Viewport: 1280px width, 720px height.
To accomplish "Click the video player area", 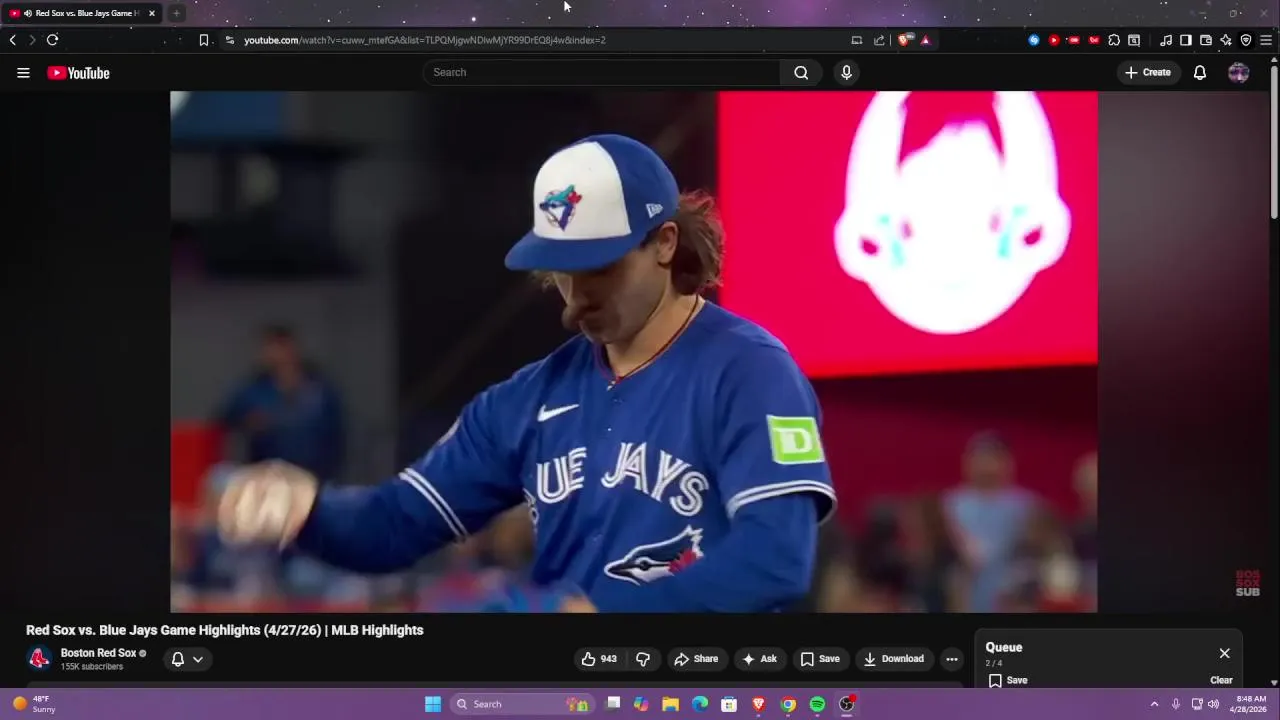I will [x=634, y=351].
